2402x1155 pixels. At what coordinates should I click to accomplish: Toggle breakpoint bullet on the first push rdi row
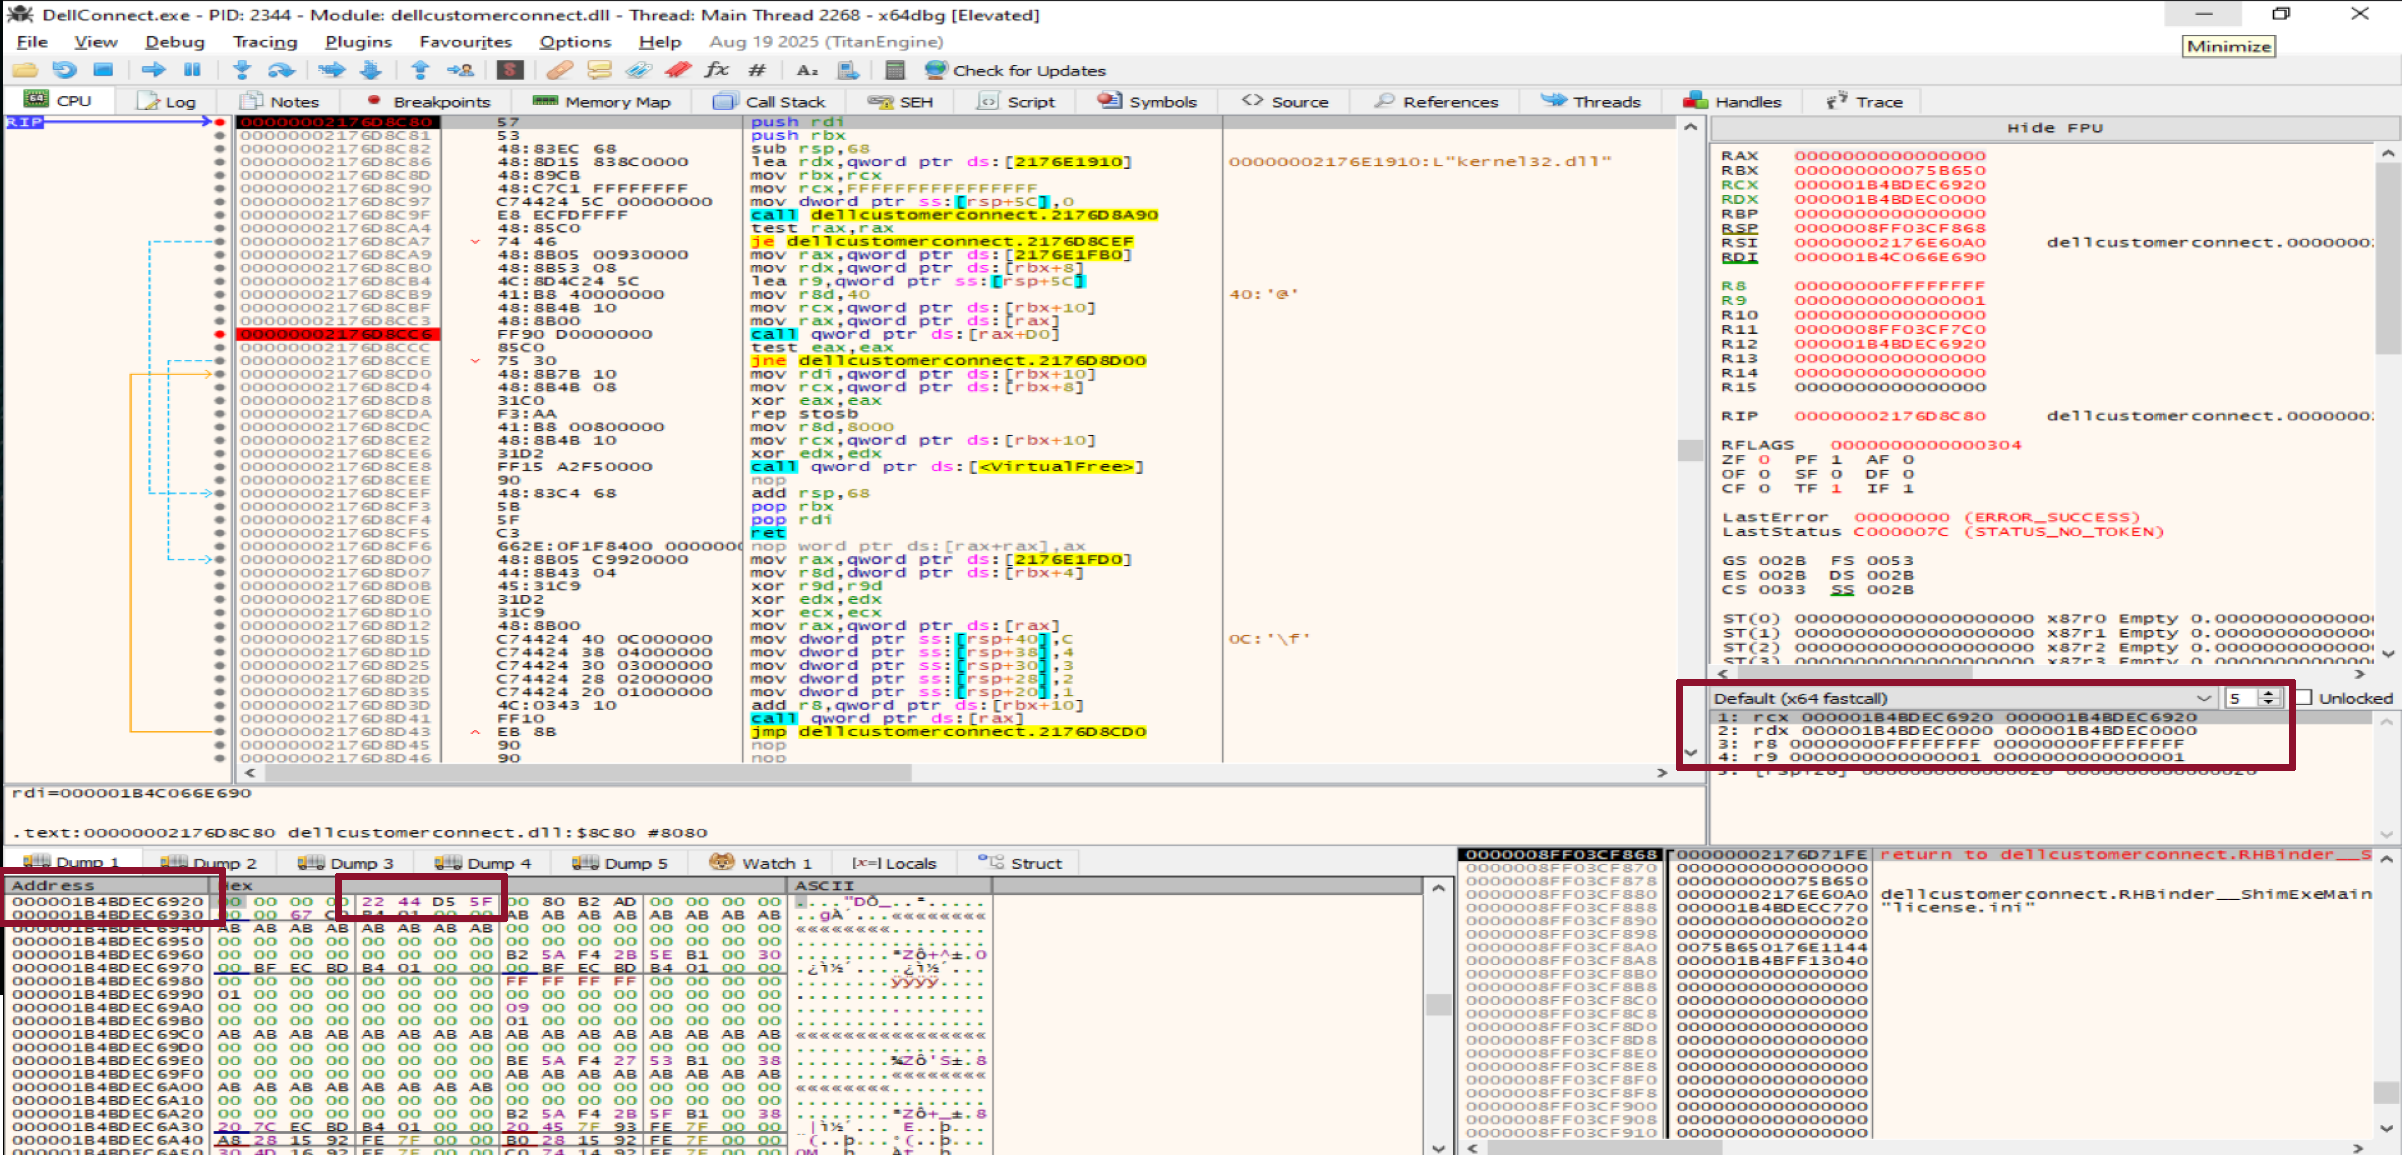(x=219, y=122)
